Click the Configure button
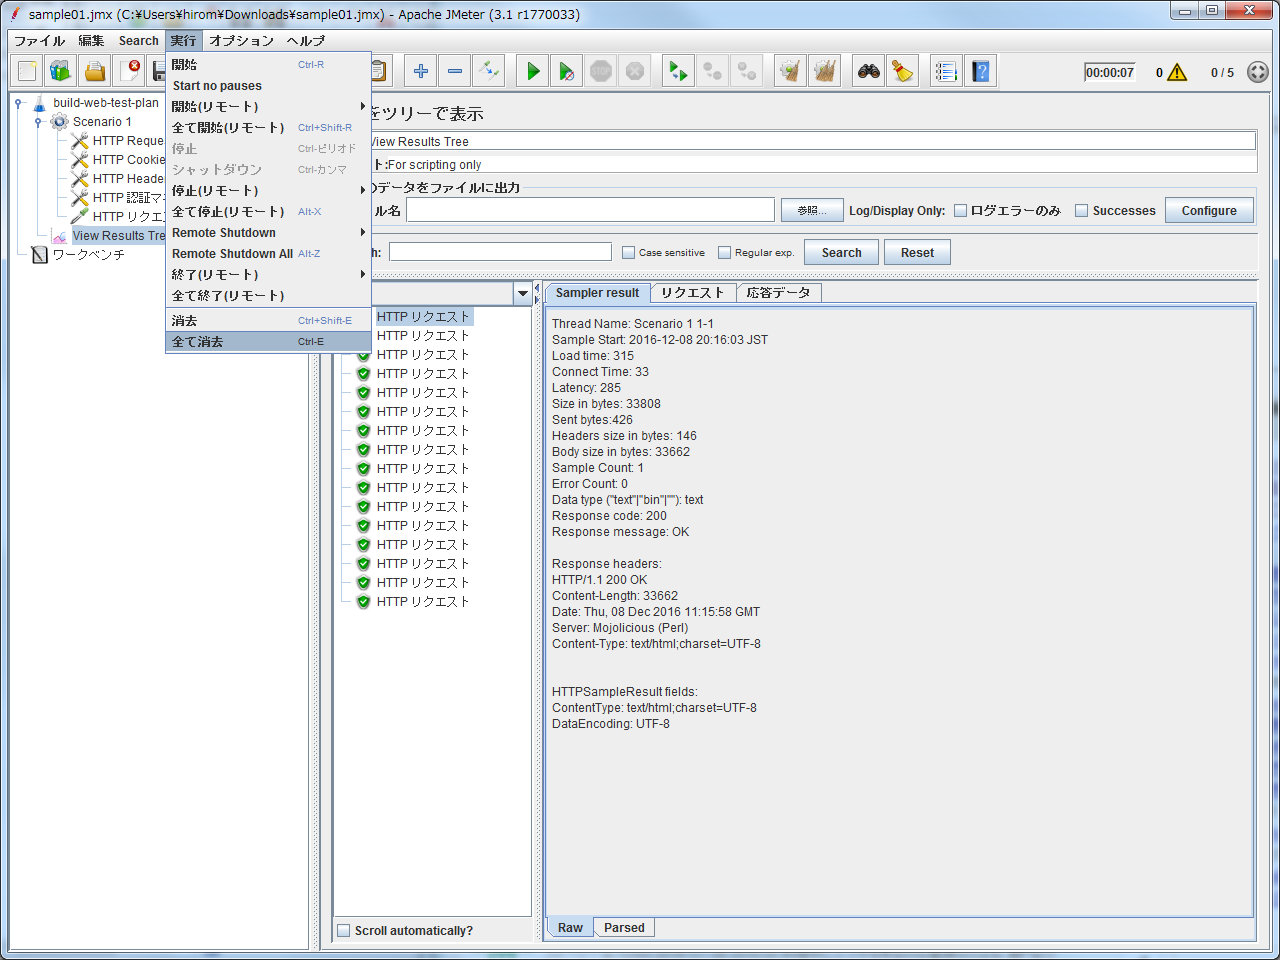 coord(1209,211)
